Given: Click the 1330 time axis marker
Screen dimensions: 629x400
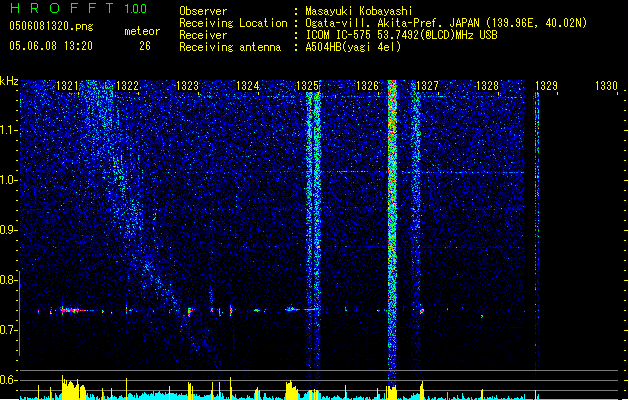Looking at the screenshot, I should 606,86.
